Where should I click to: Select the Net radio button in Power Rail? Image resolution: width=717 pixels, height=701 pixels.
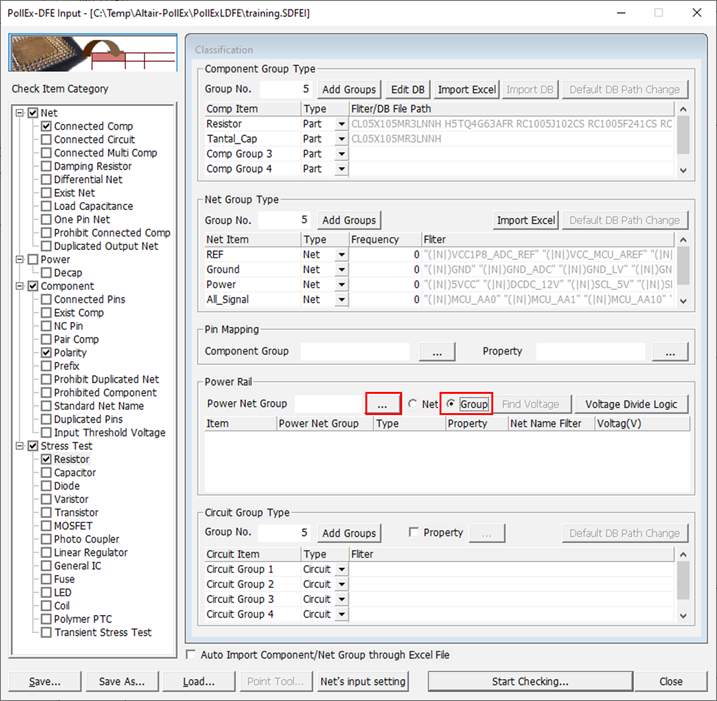point(413,404)
